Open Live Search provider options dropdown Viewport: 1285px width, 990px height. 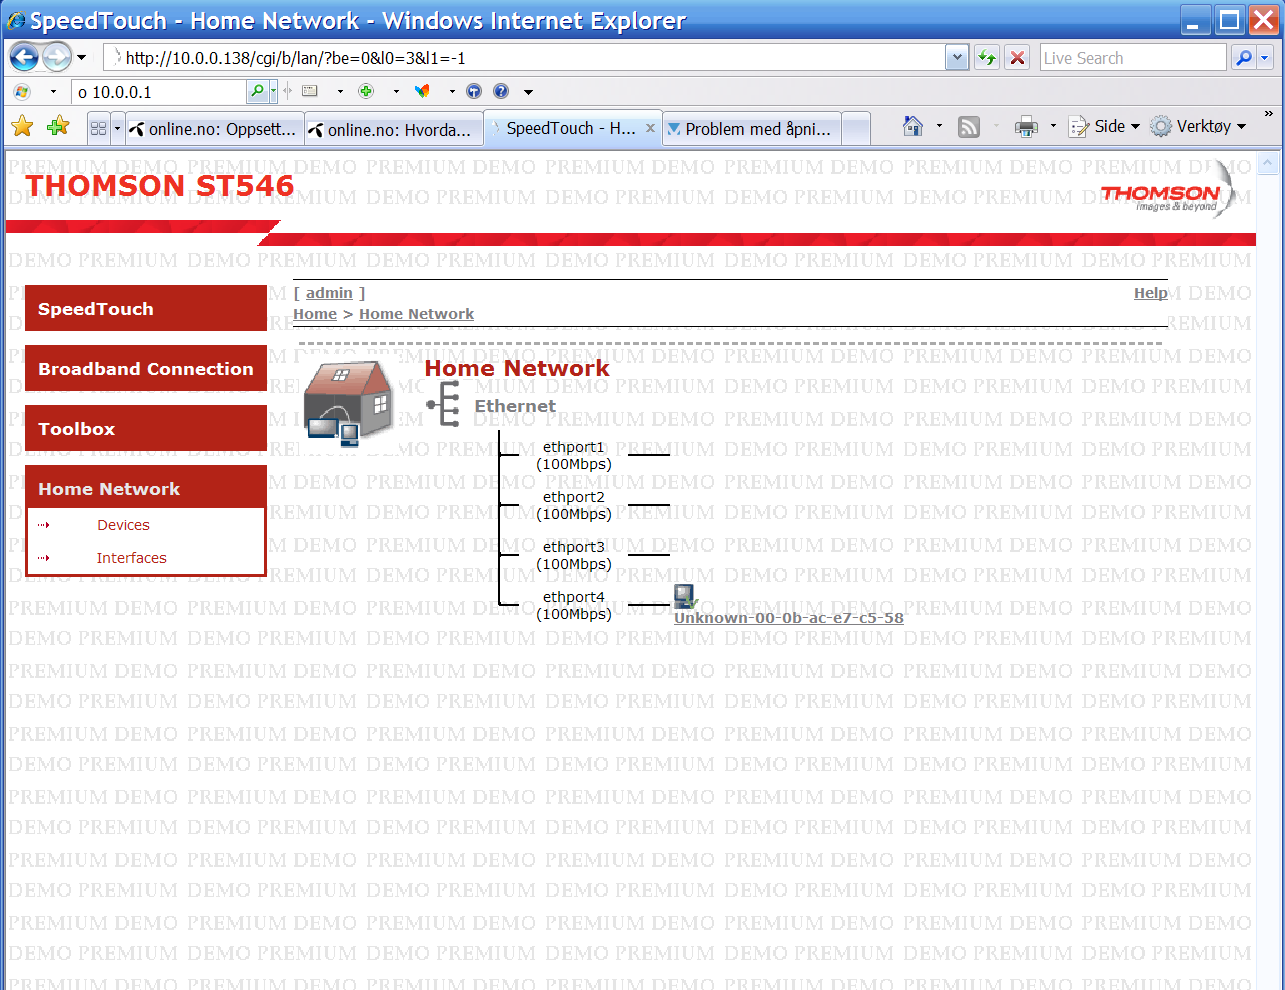coord(1265,58)
